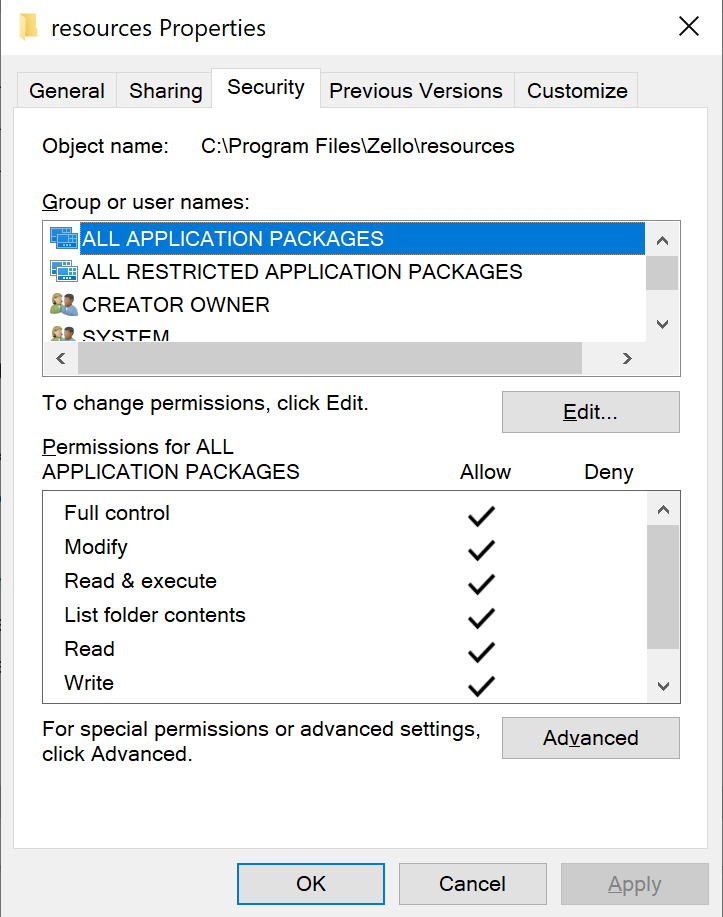Select ALL APPLICATION PACKAGES entry

(x=362, y=238)
